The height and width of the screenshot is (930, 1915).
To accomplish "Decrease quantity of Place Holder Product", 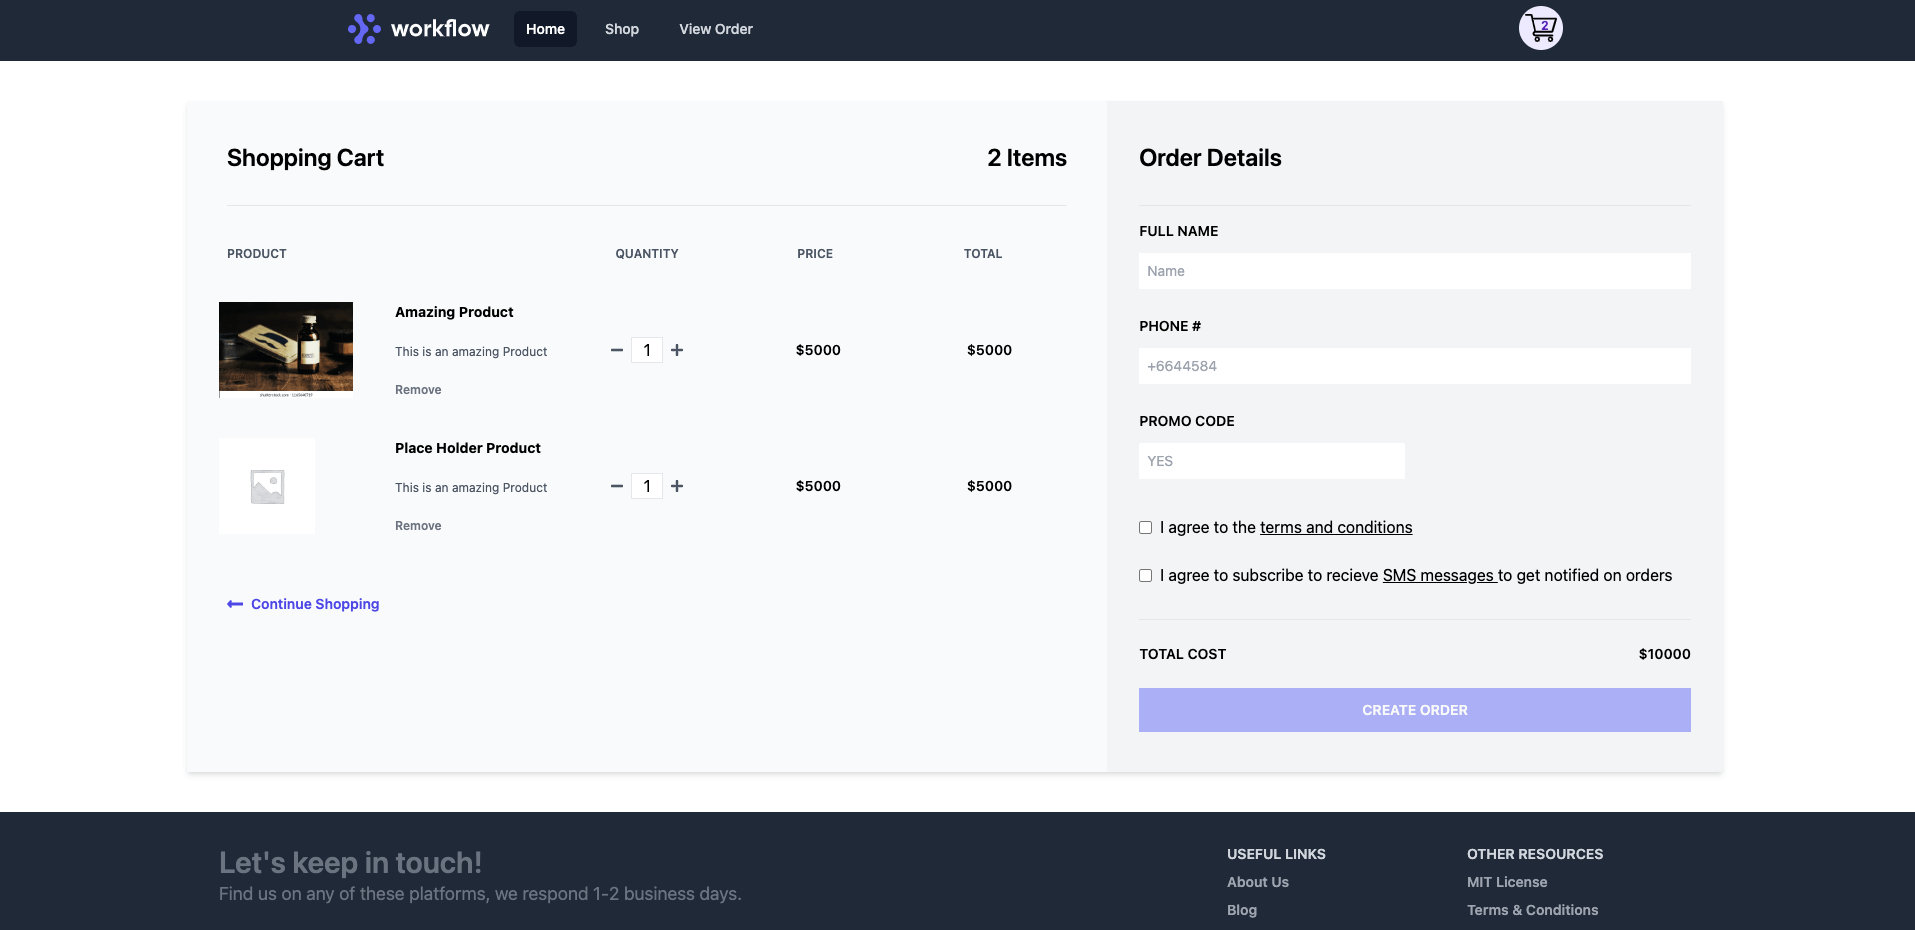I will pos(617,486).
